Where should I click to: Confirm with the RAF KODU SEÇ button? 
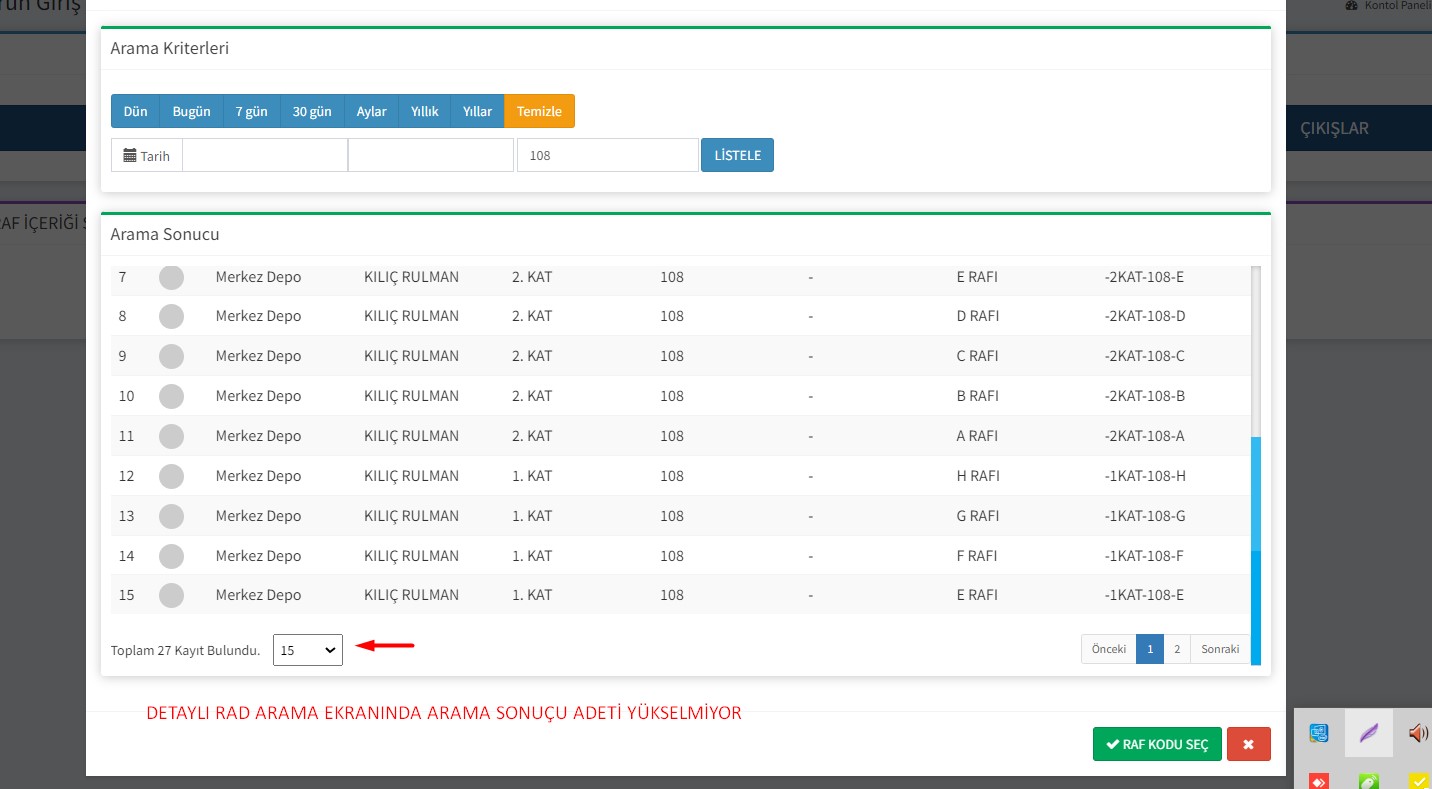pos(1157,744)
